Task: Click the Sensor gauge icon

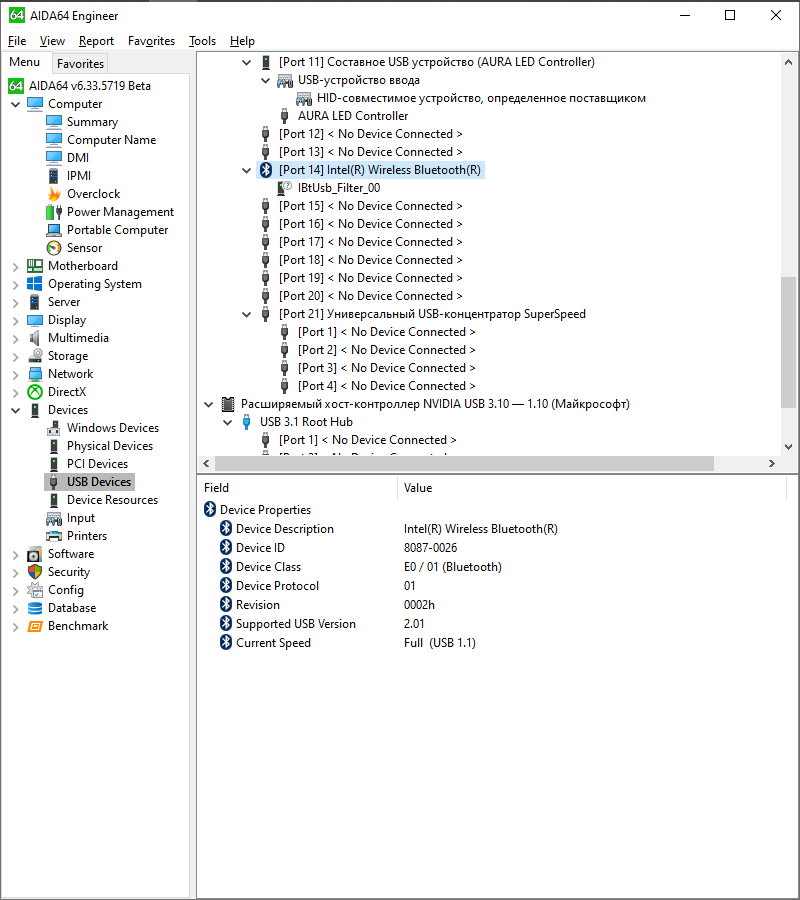Action: click(54, 248)
